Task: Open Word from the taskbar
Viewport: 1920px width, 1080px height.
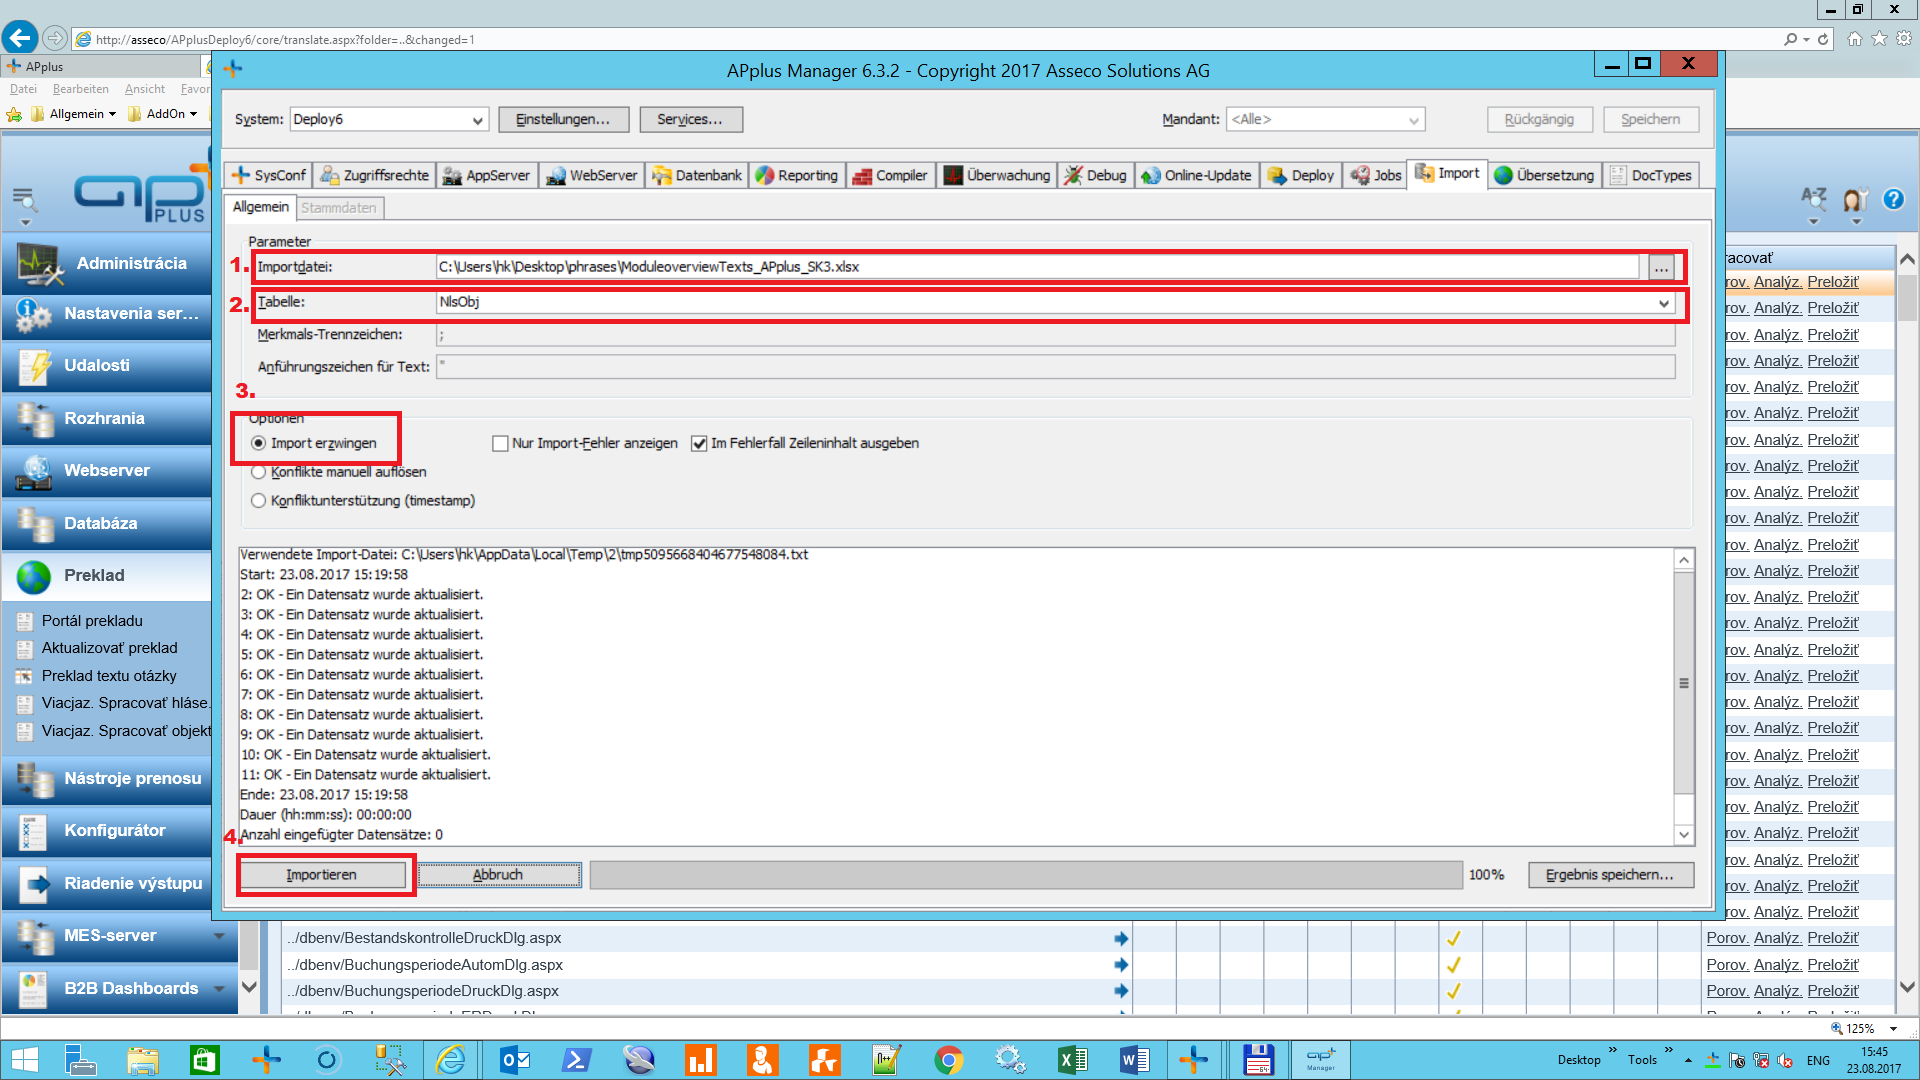Action: tap(1134, 1060)
